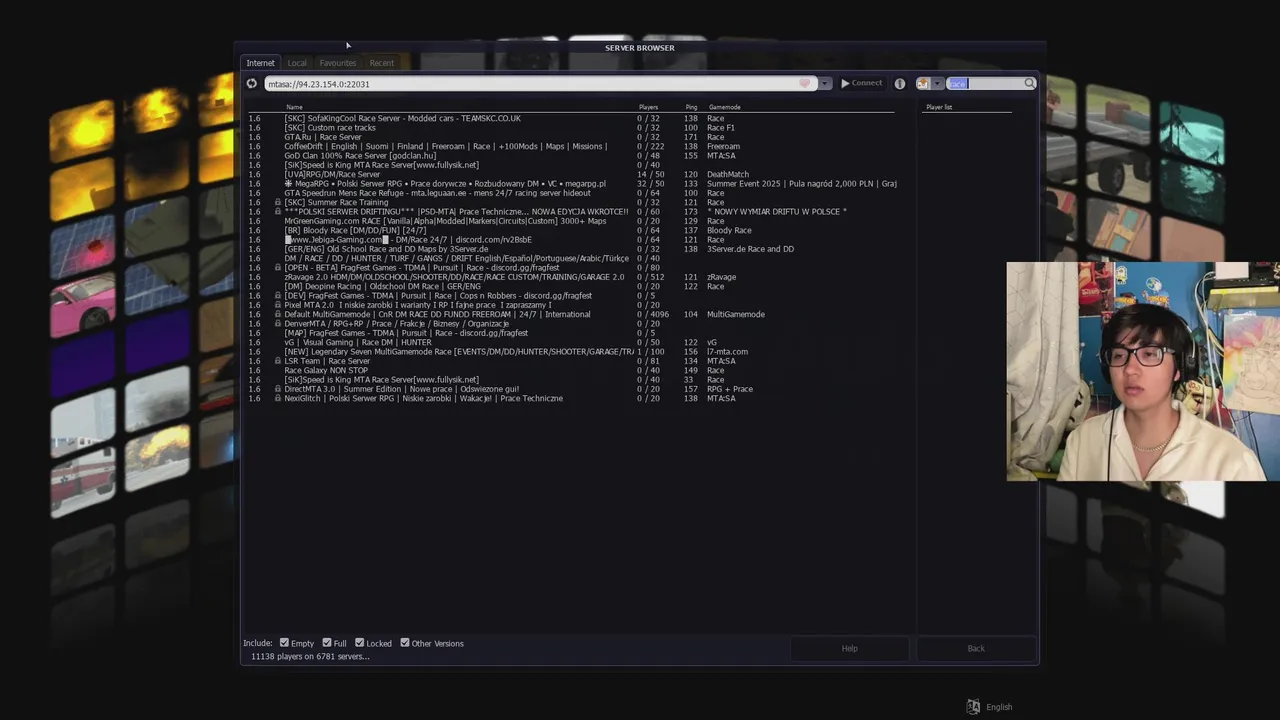Select '[MAP] FragFest Games' server row
The width and height of the screenshot is (1280, 720).
(570, 333)
